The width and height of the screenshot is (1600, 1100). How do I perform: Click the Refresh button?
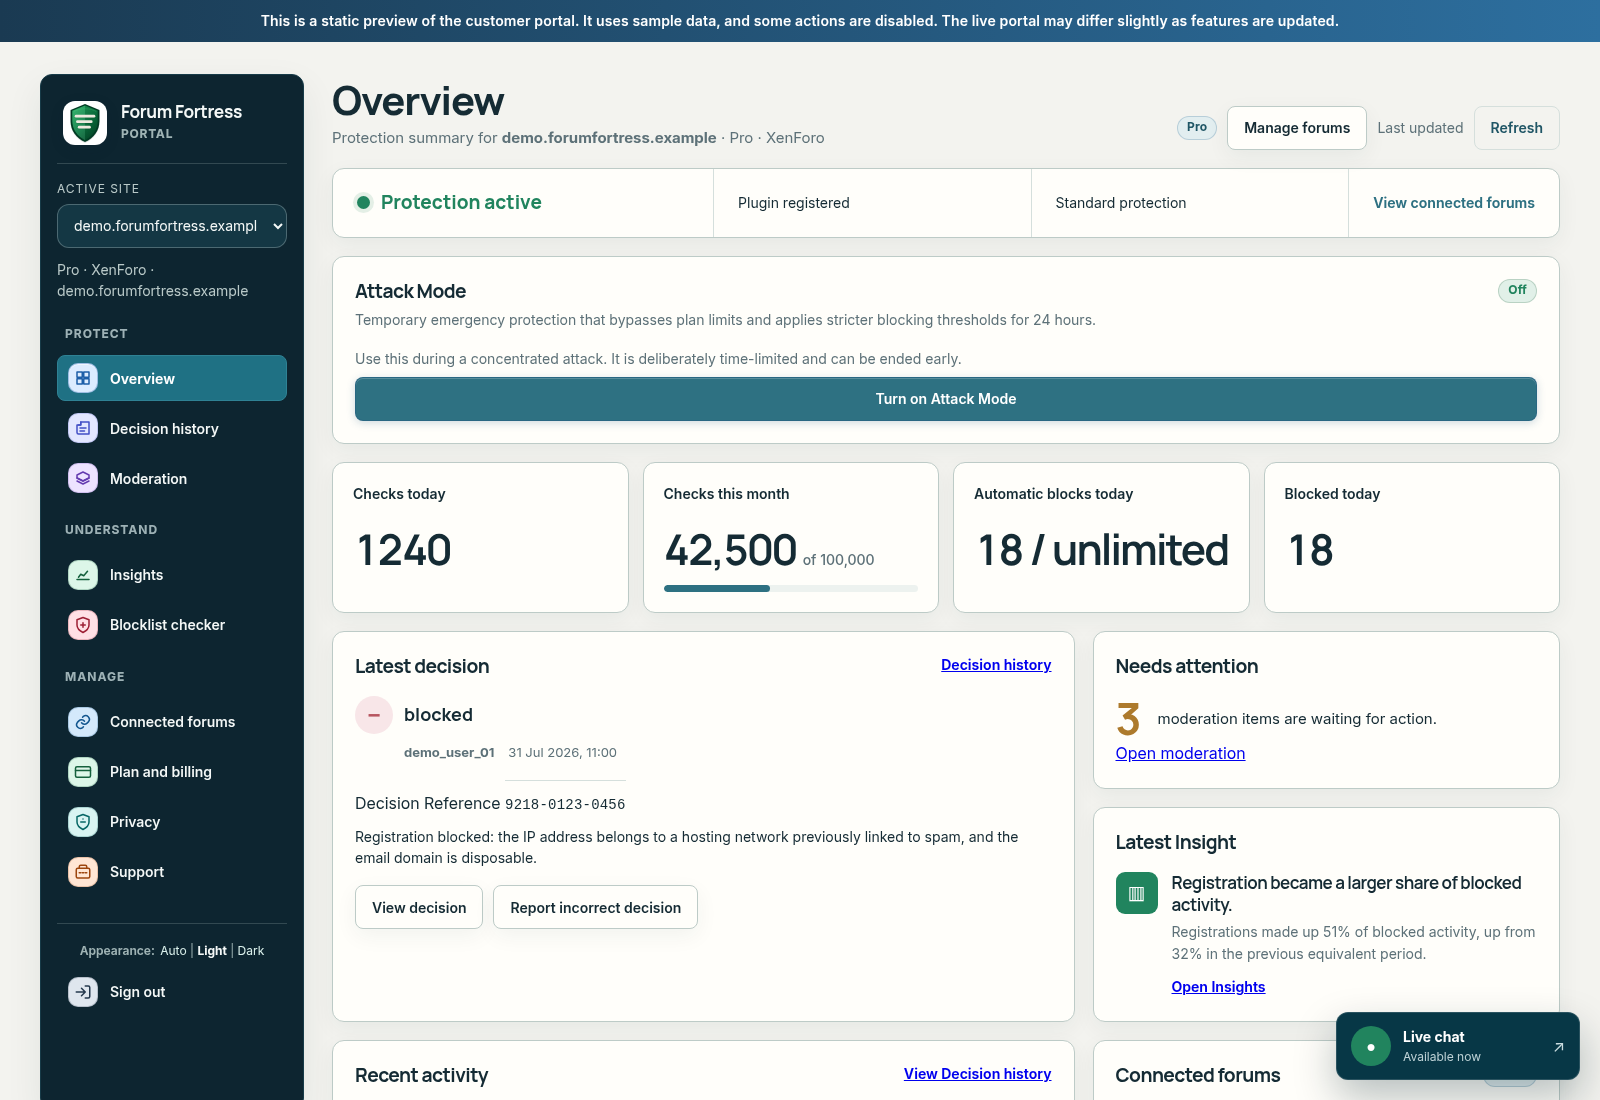pos(1516,128)
